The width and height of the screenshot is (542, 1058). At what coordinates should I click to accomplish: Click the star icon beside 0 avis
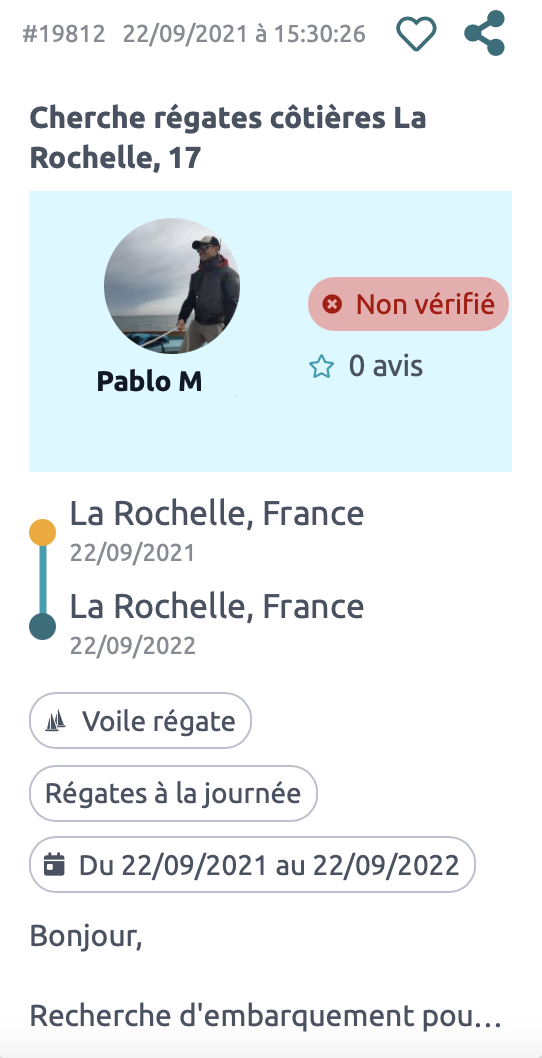coord(321,367)
